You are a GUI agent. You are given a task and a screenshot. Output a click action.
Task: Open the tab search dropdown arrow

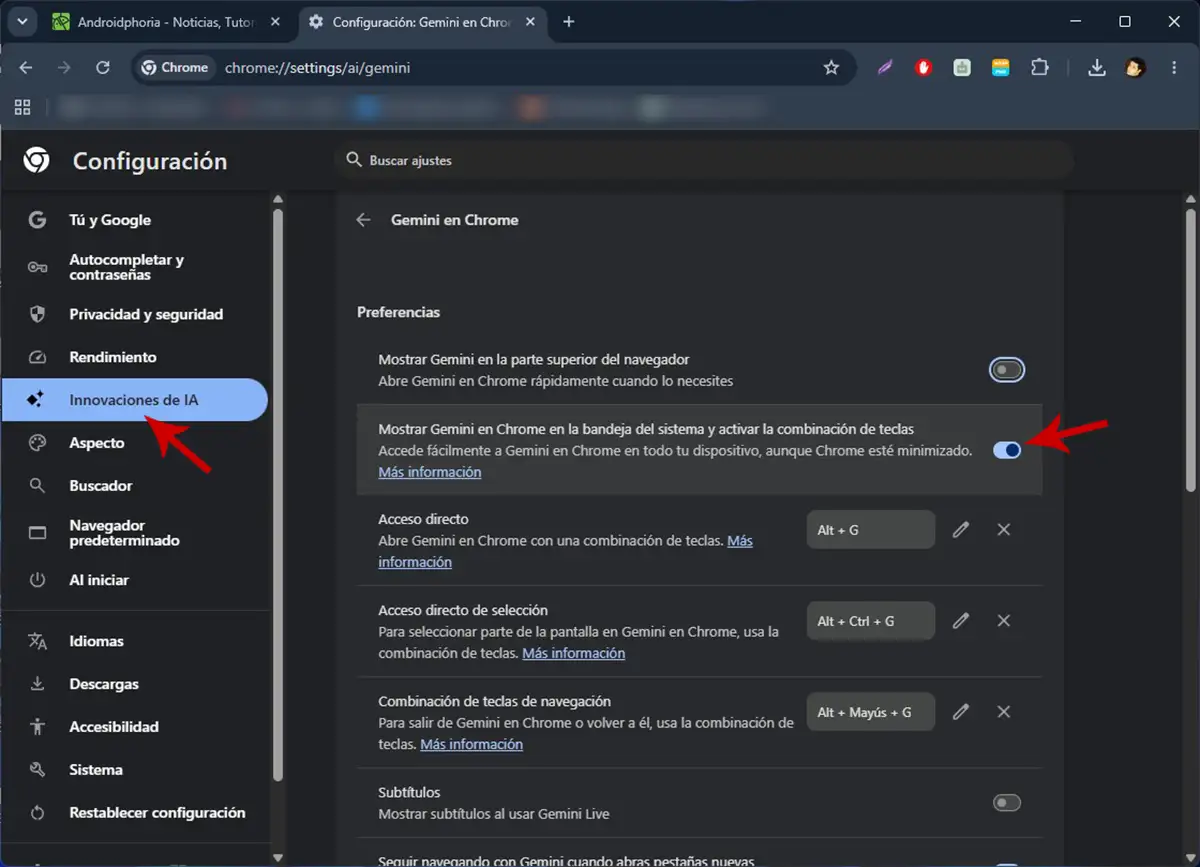coord(22,22)
